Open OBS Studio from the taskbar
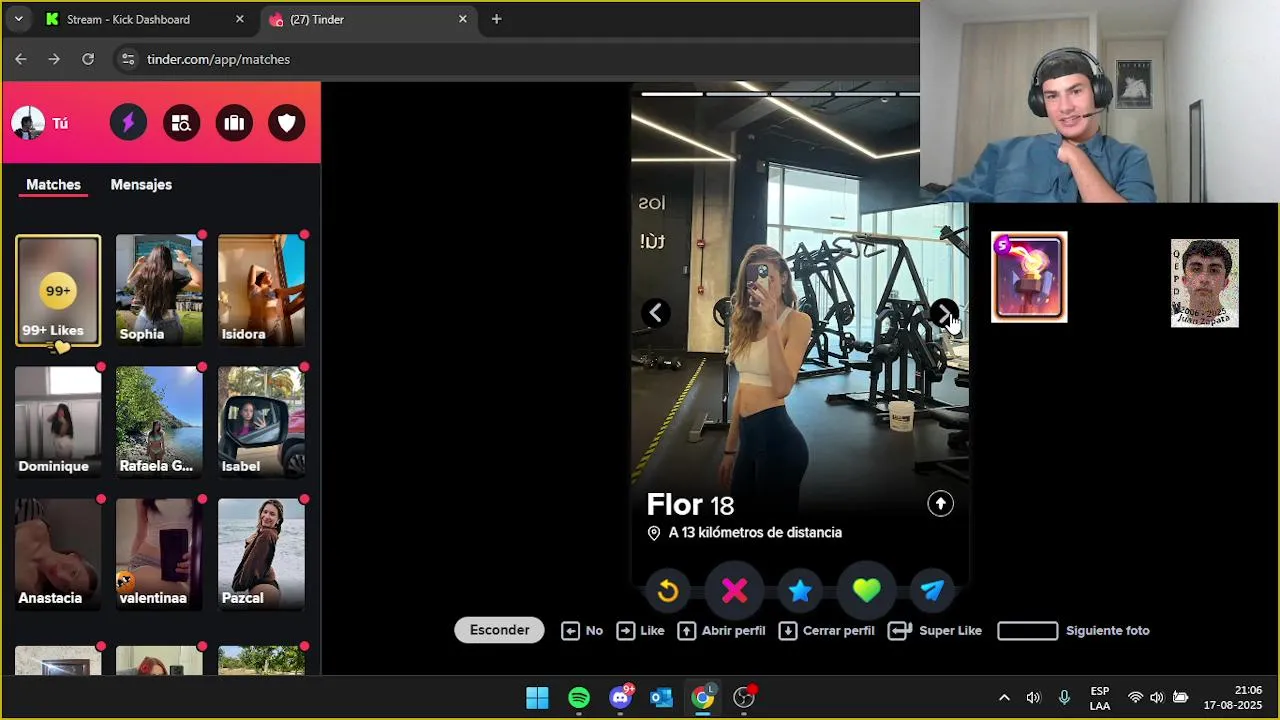The height and width of the screenshot is (720, 1280). pos(744,698)
